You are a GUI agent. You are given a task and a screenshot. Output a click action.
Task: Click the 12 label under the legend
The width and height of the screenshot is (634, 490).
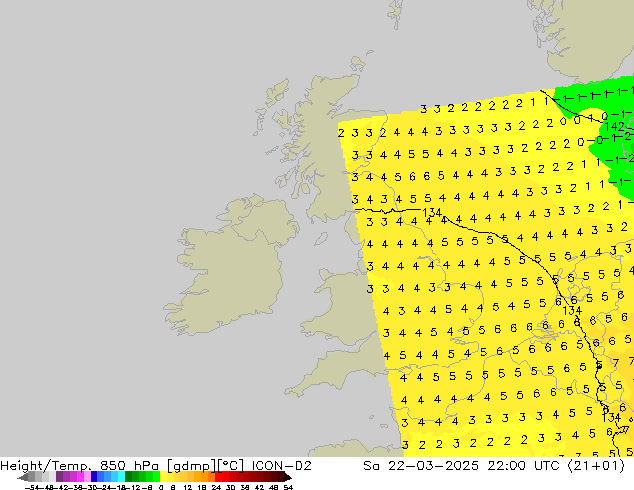click(188, 487)
